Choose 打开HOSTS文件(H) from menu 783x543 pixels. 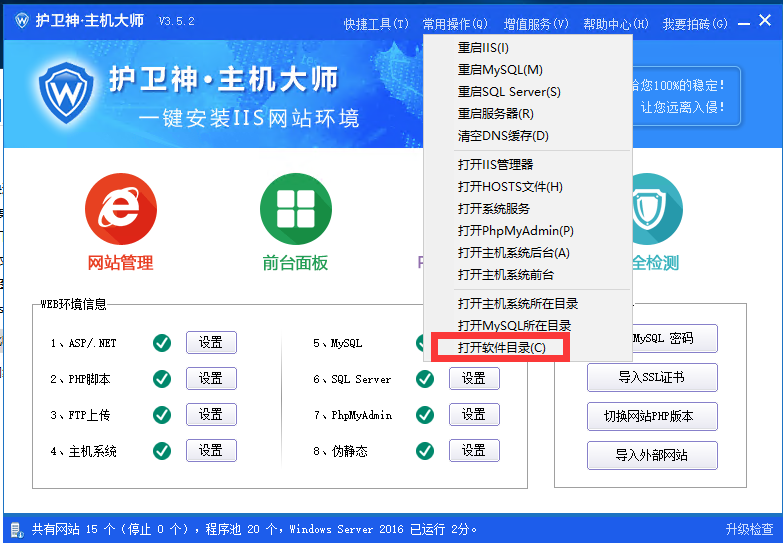pos(510,187)
